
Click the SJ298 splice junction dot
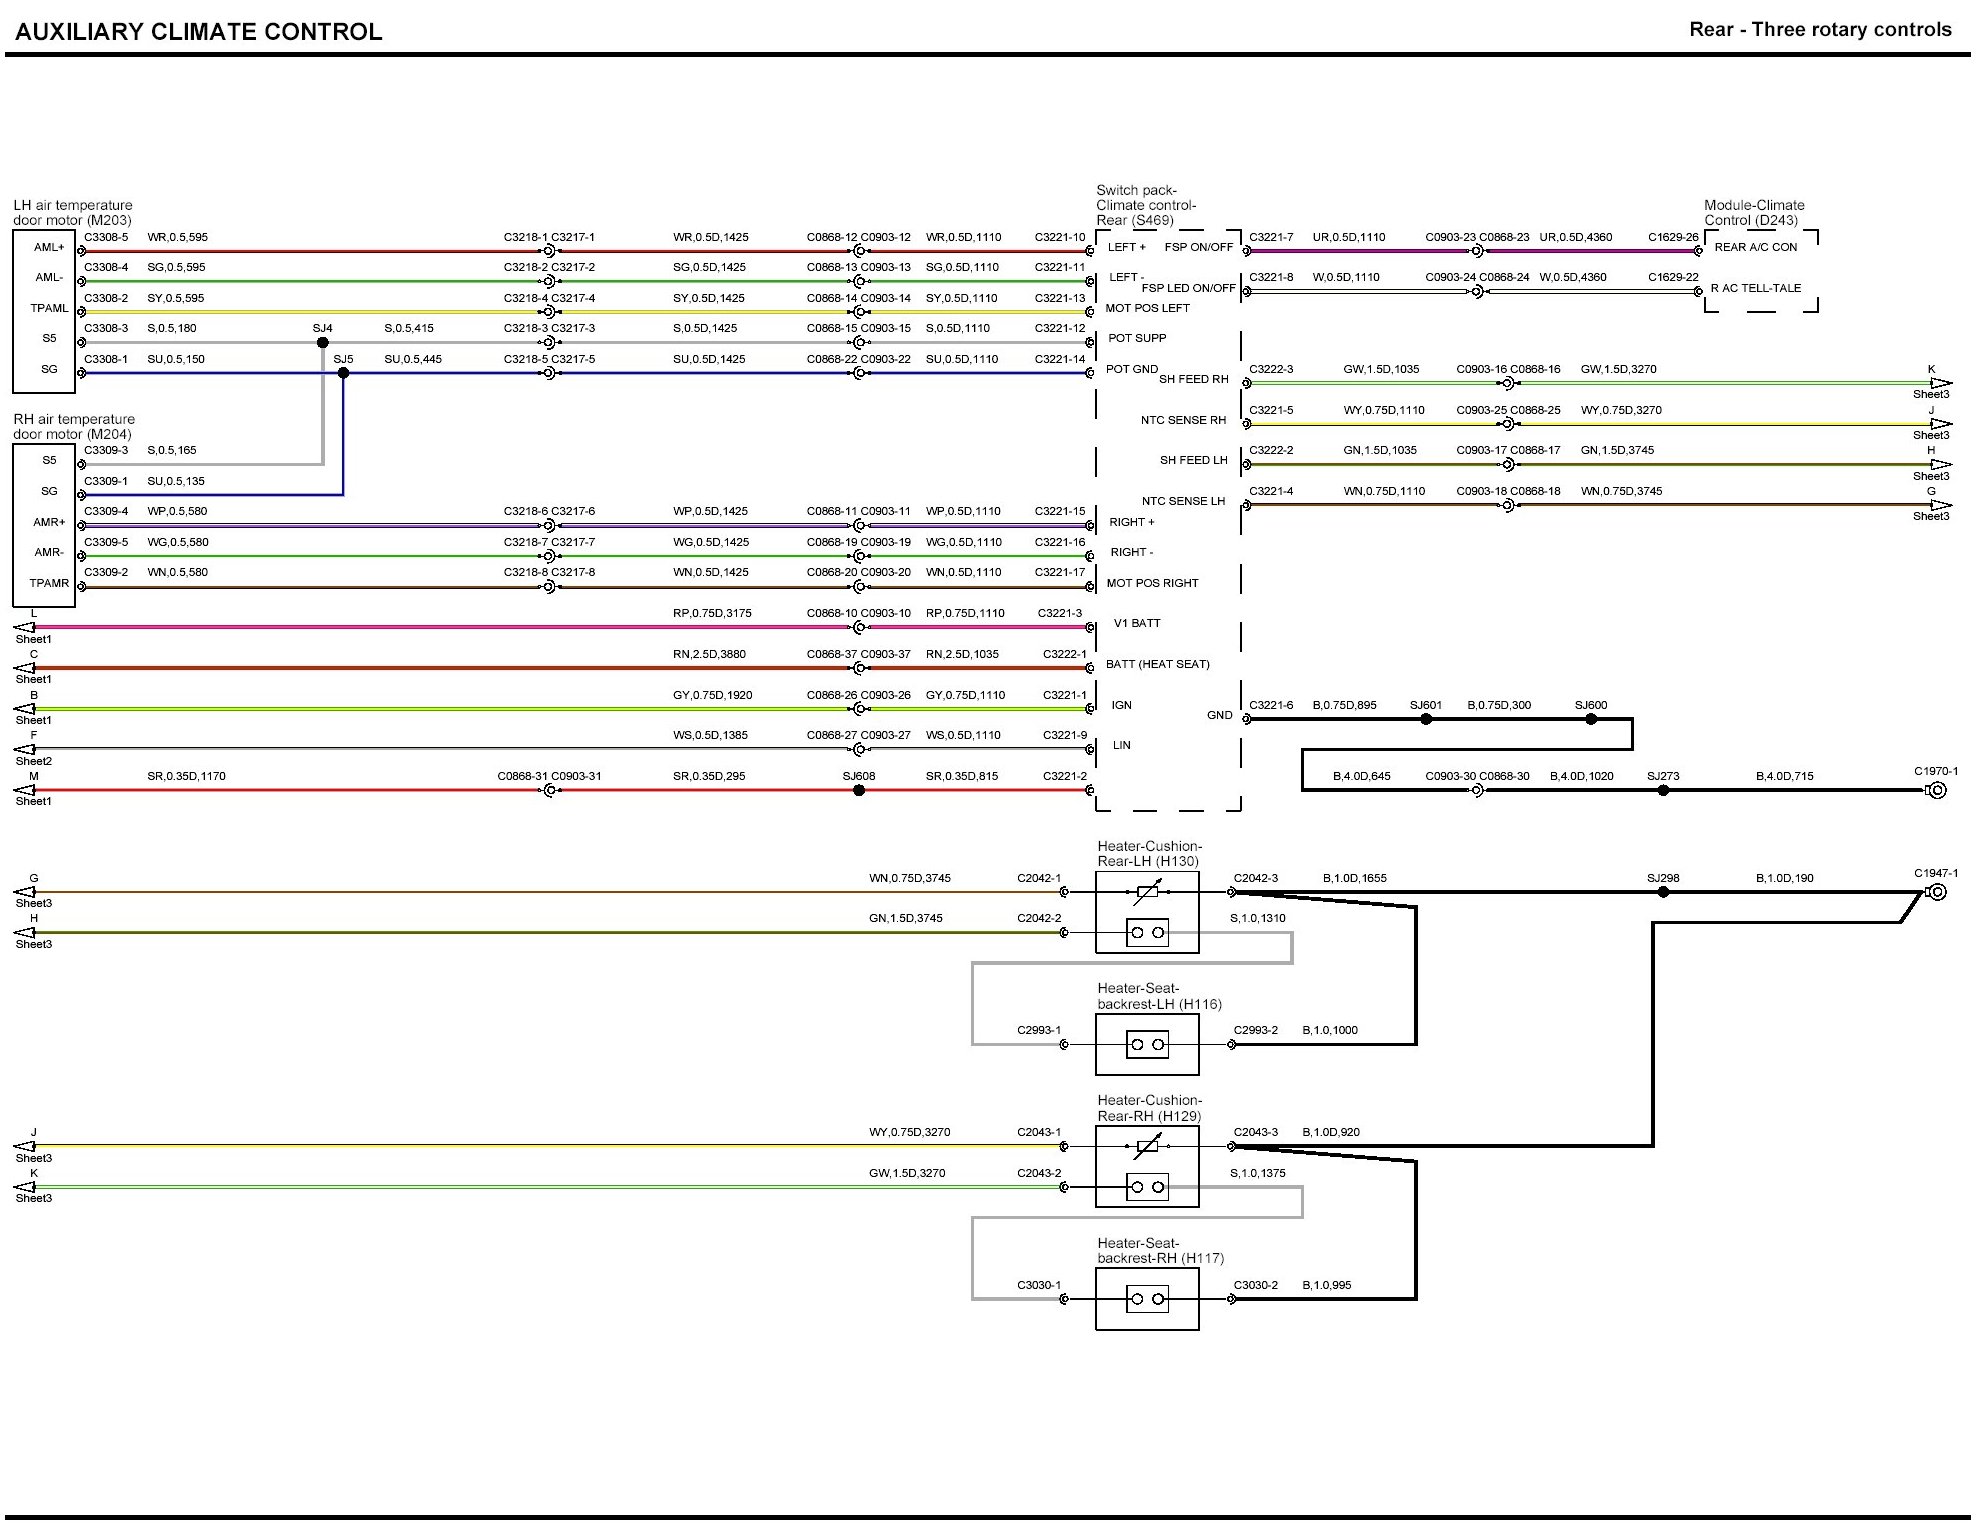click(x=1663, y=892)
